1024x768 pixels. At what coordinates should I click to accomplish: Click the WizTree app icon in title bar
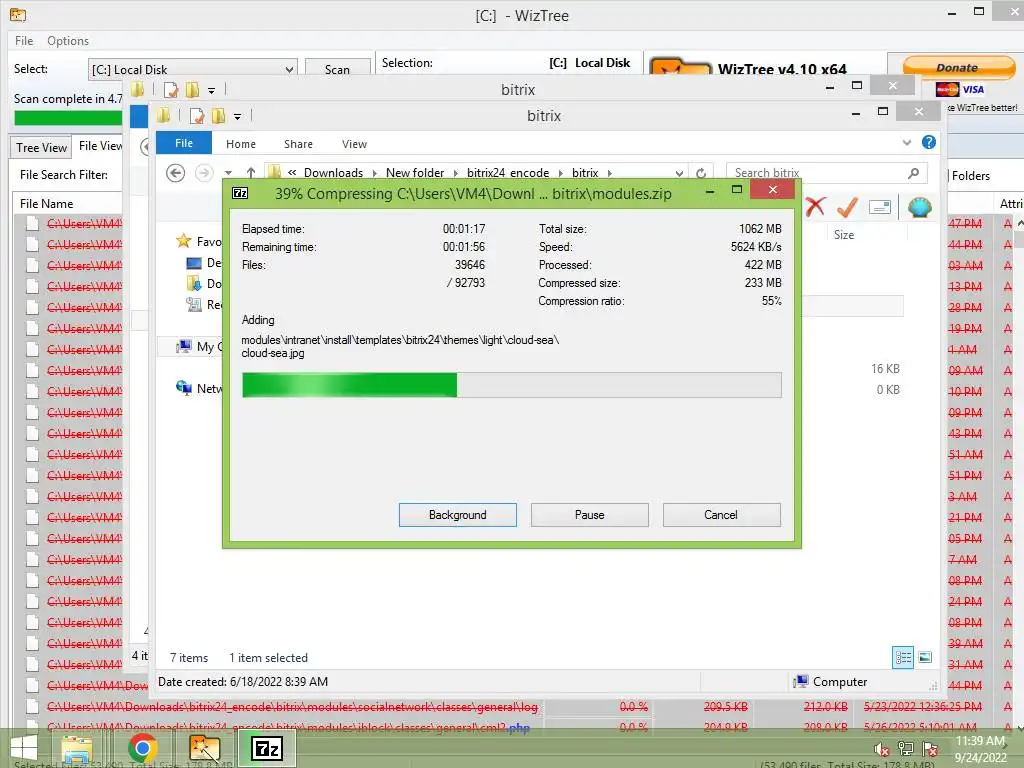click(18, 14)
